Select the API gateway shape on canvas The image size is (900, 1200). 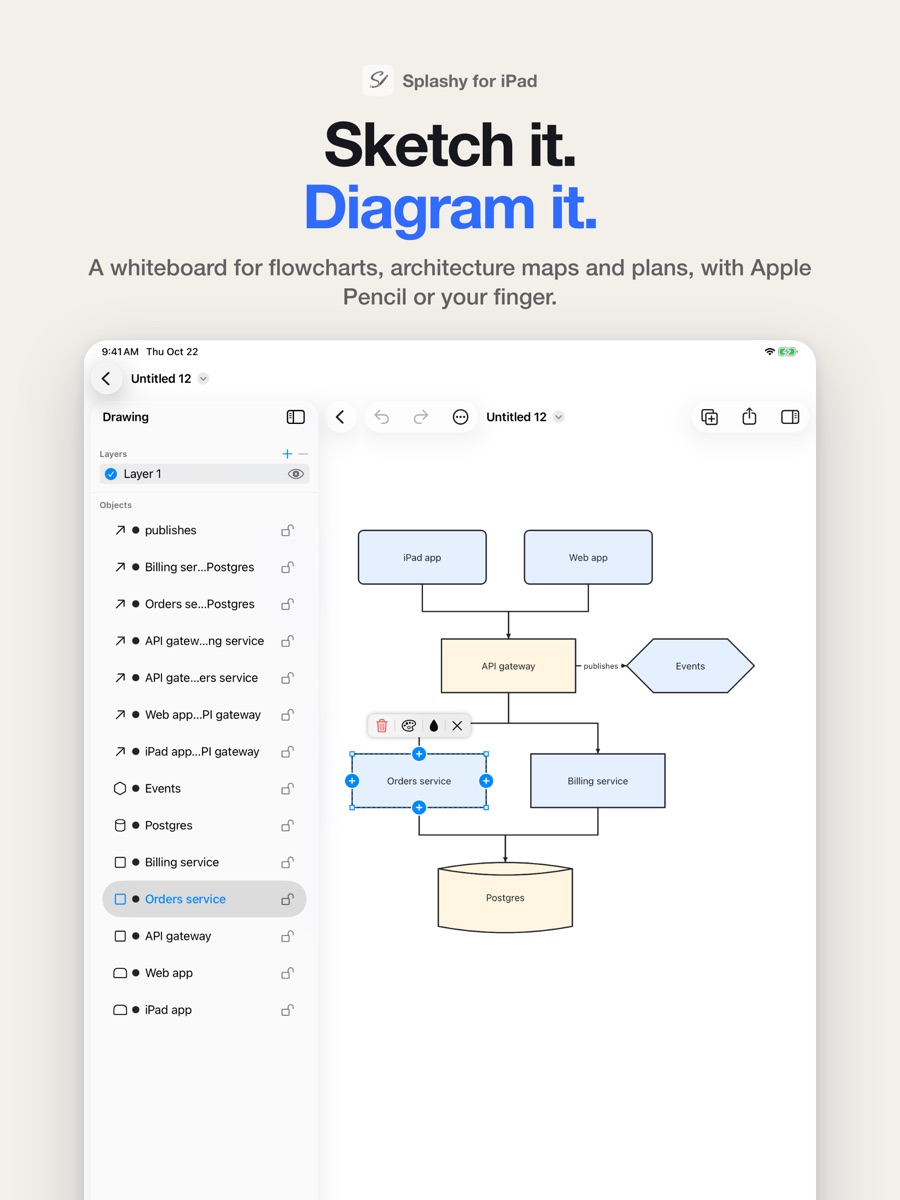508,666
